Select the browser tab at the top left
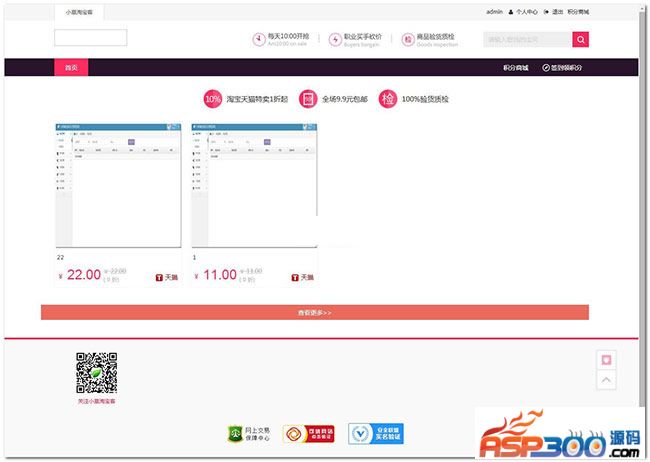650x462 pixels. (x=79, y=12)
